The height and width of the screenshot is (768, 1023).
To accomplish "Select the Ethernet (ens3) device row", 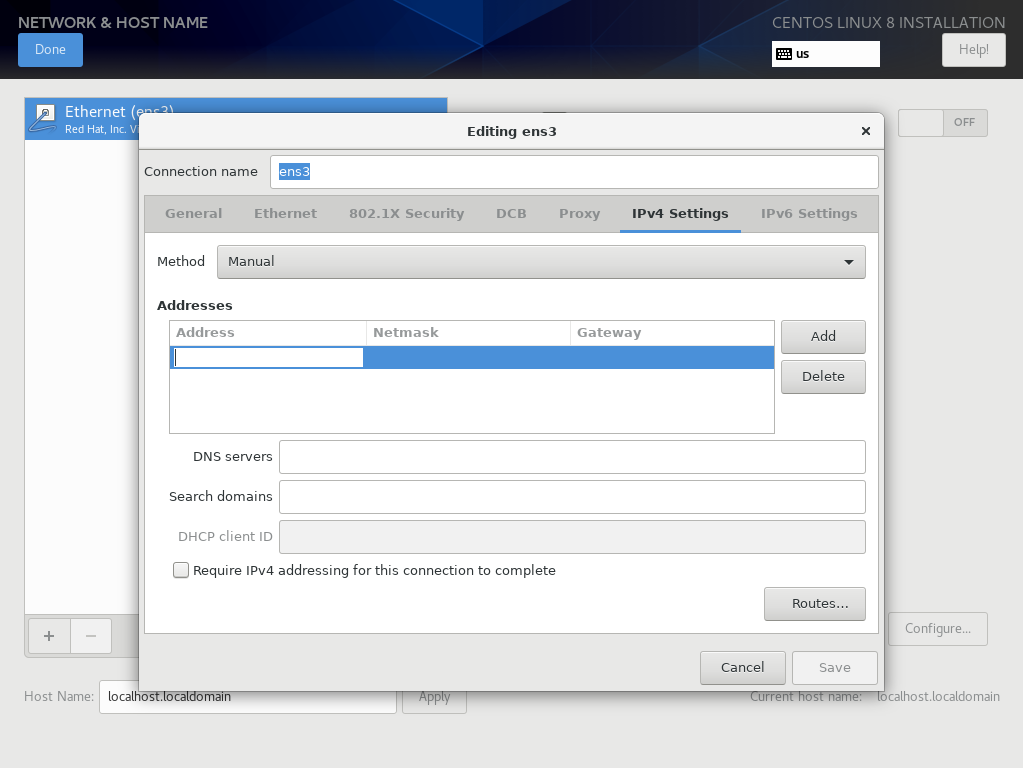I will (x=236, y=119).
